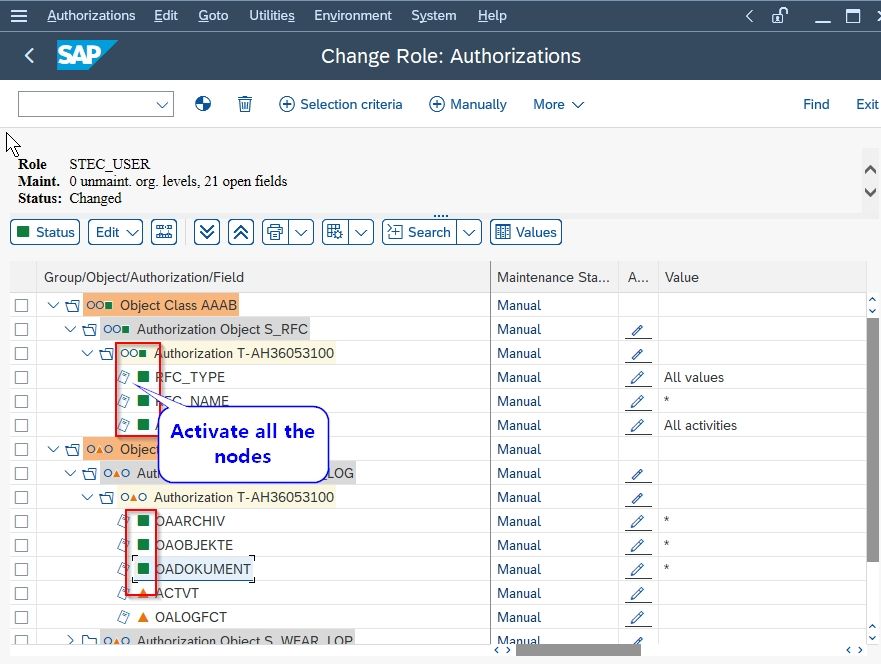Check the All activities row checkbox
The width and height of the screenshot is (881, 664).
pyautogui.click(x=21, y=426)
